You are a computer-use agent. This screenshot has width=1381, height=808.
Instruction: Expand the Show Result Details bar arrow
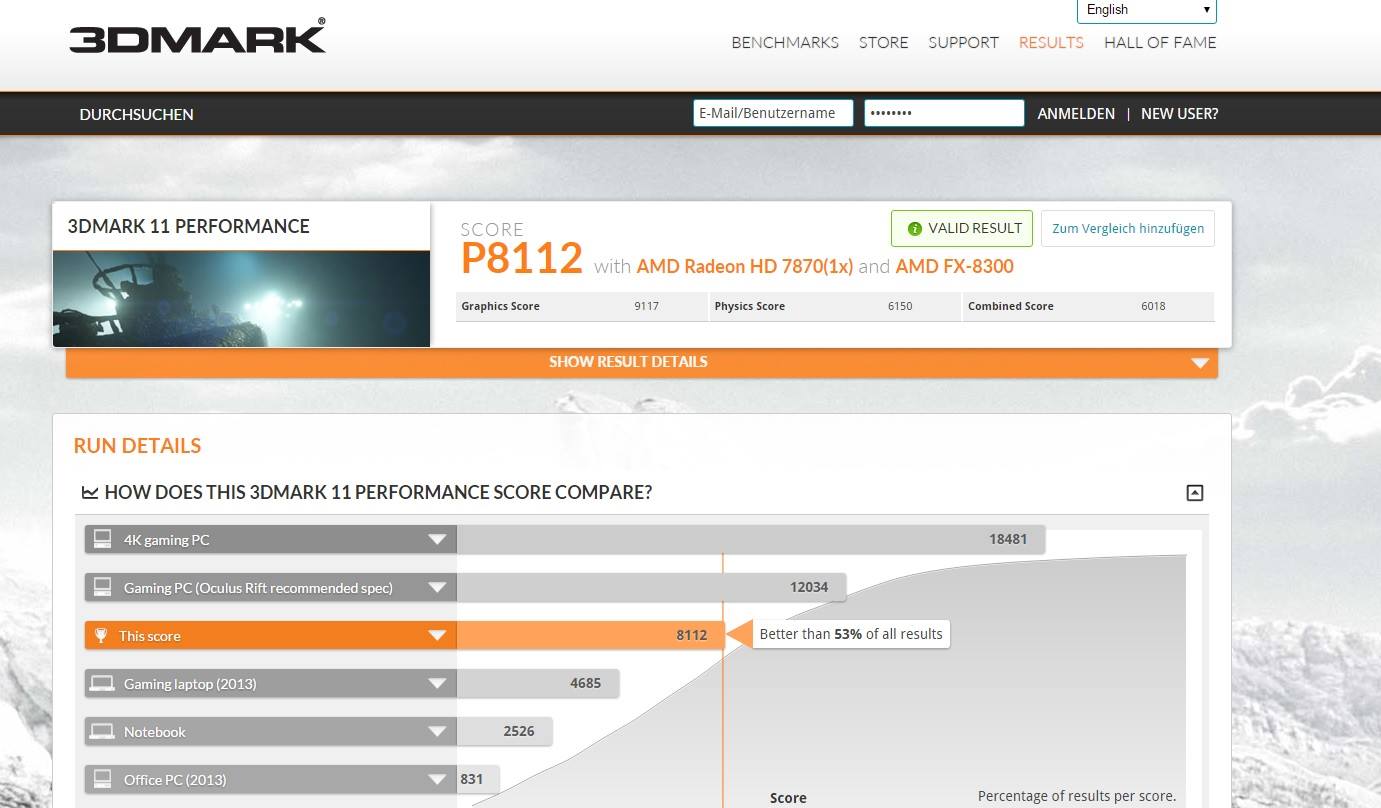coord(1201,363)
